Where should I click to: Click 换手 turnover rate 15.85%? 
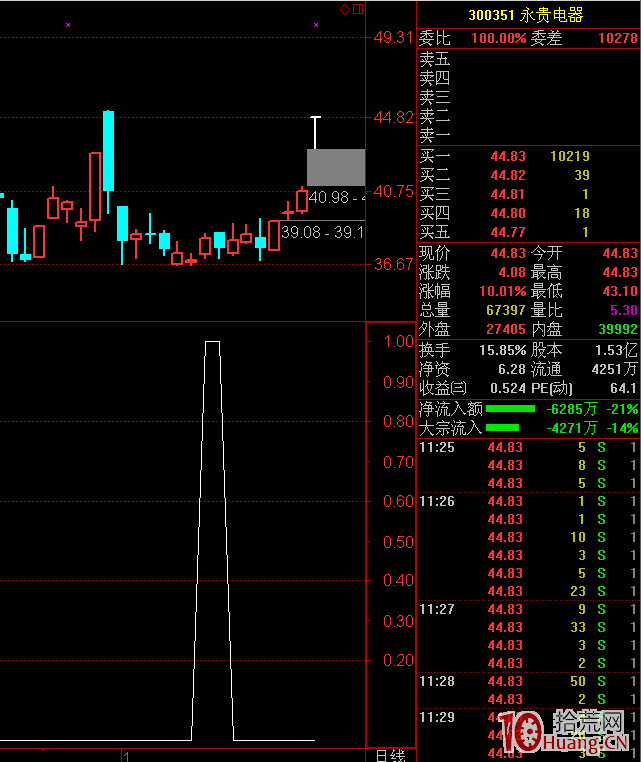(502, 350)
